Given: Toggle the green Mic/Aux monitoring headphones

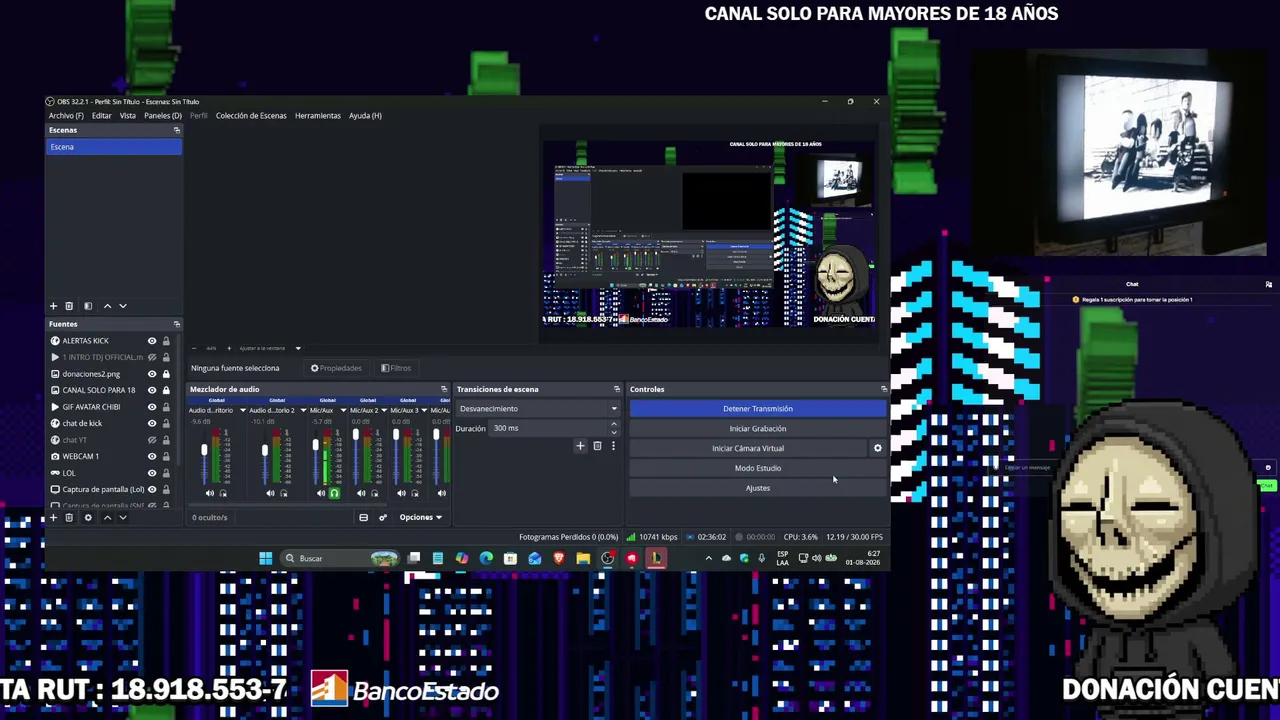Looking at the screenshot, I should click(x=334, y=493).
